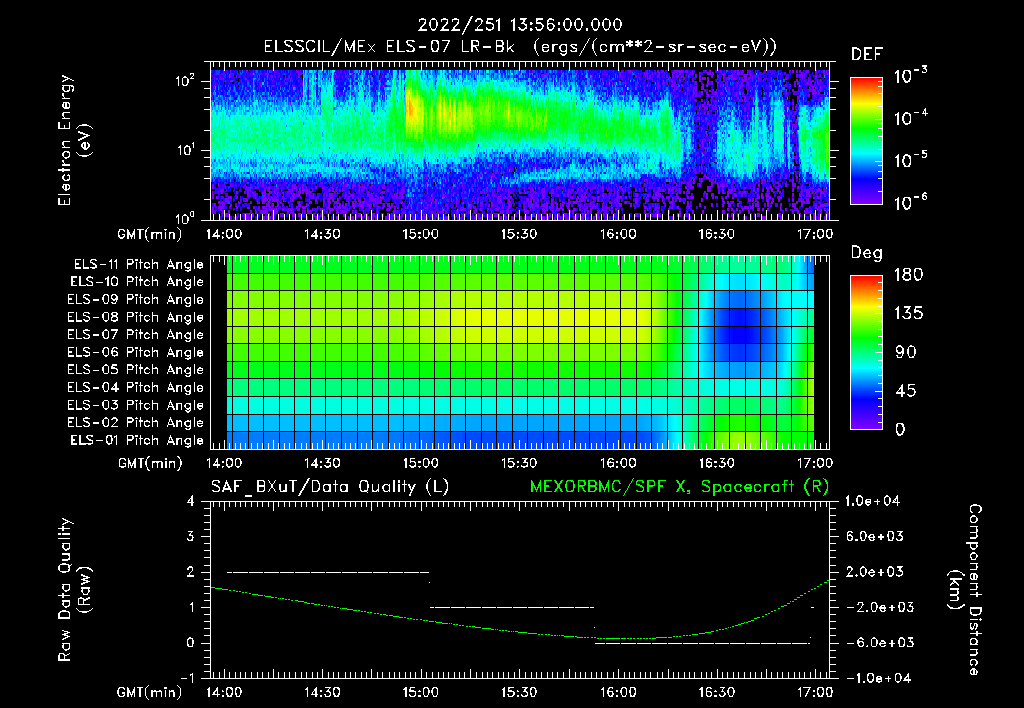1024x708 pixels.
Task: Click the ELS-05 Pitch Angle row label
Action: click(x=135, y=370)
